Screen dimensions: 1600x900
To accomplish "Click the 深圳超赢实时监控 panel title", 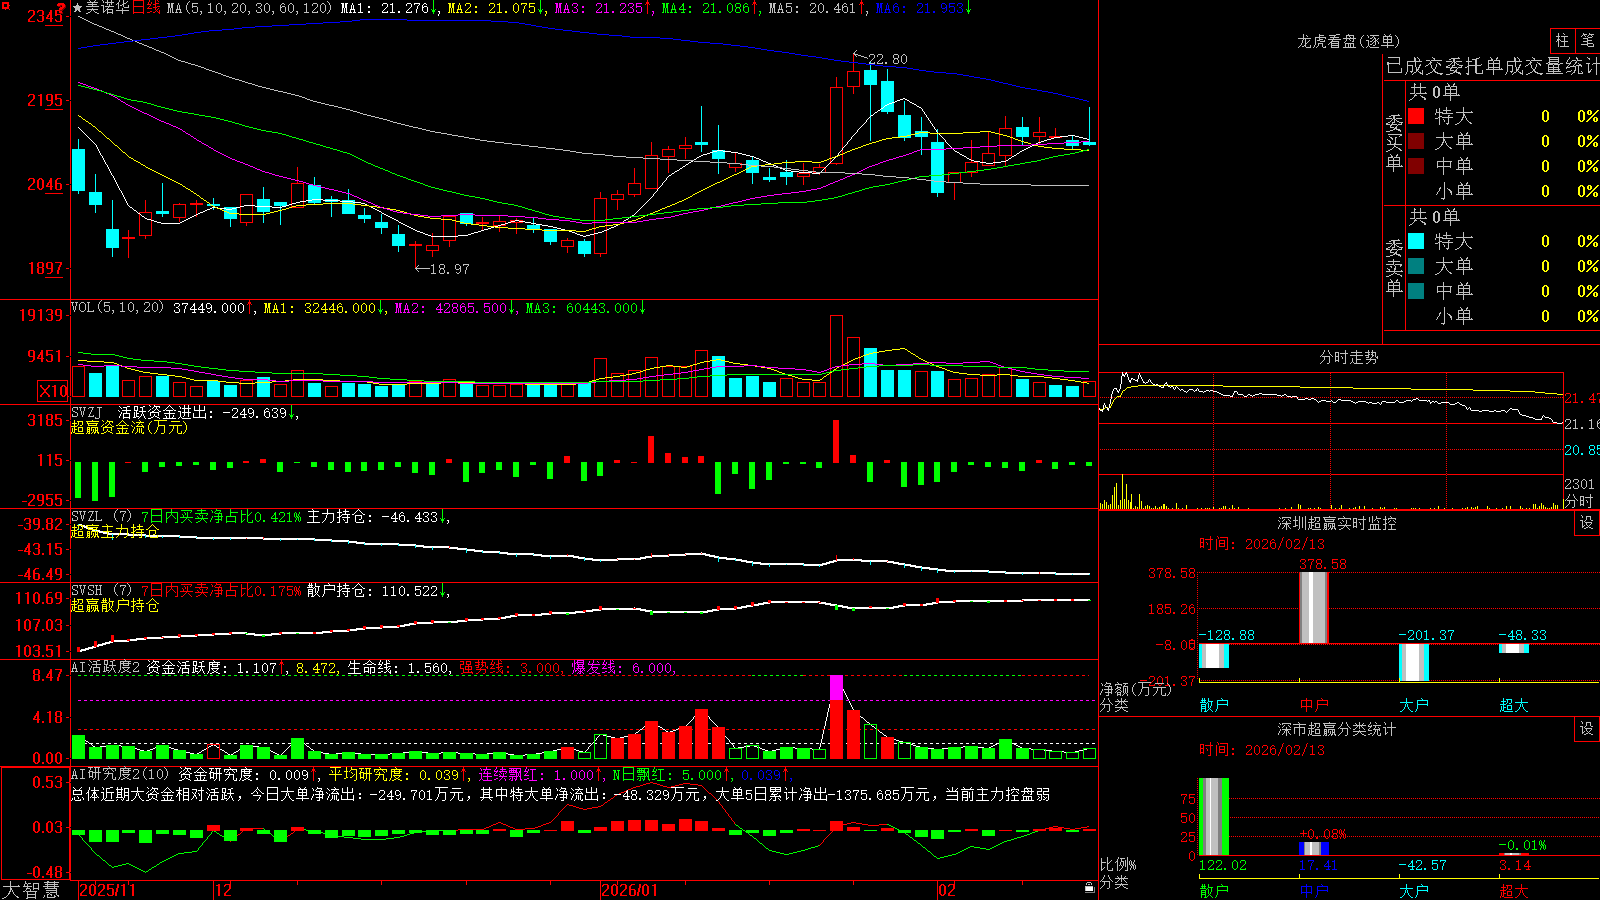I will click(x=1337, y=523).
